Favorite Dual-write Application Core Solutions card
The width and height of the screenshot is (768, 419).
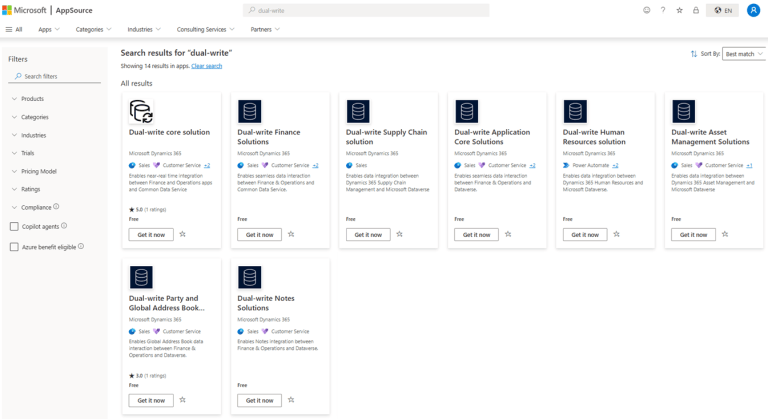(x=508, y=234)
